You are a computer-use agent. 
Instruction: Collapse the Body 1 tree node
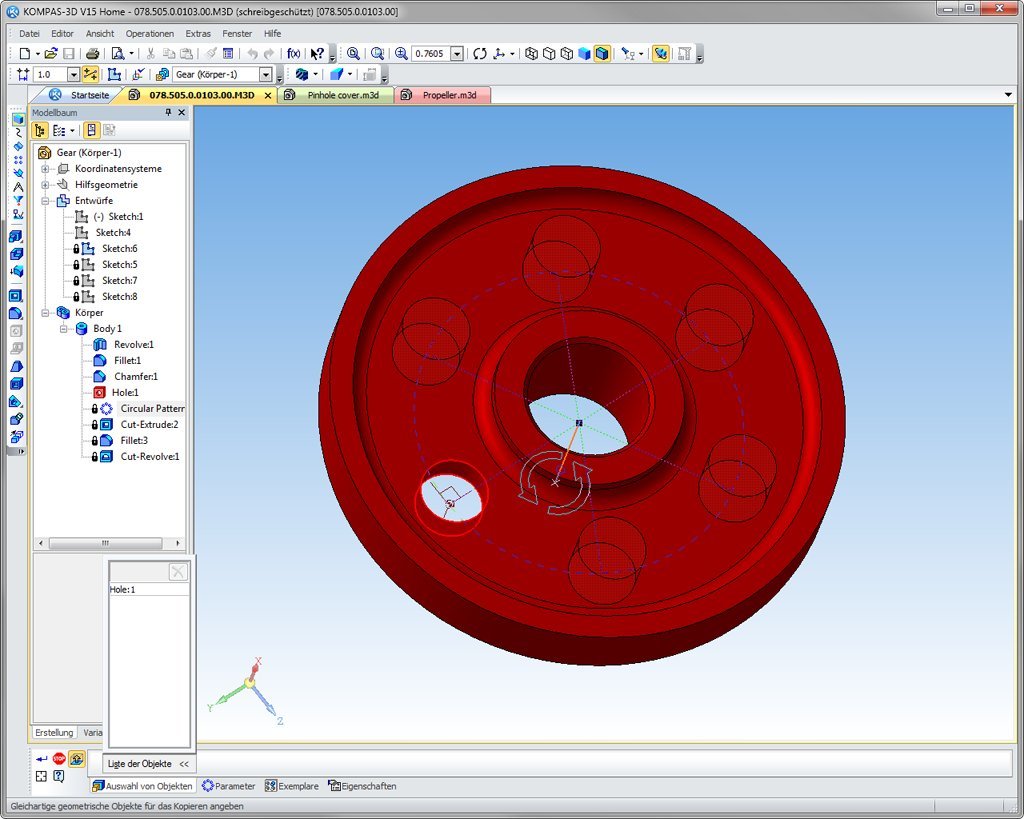pos(64,329)
